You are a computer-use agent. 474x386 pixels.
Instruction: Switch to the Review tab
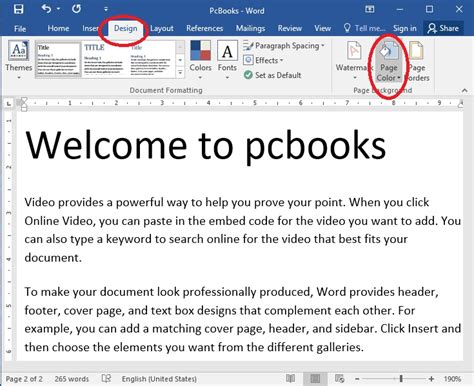click(290, 28)
